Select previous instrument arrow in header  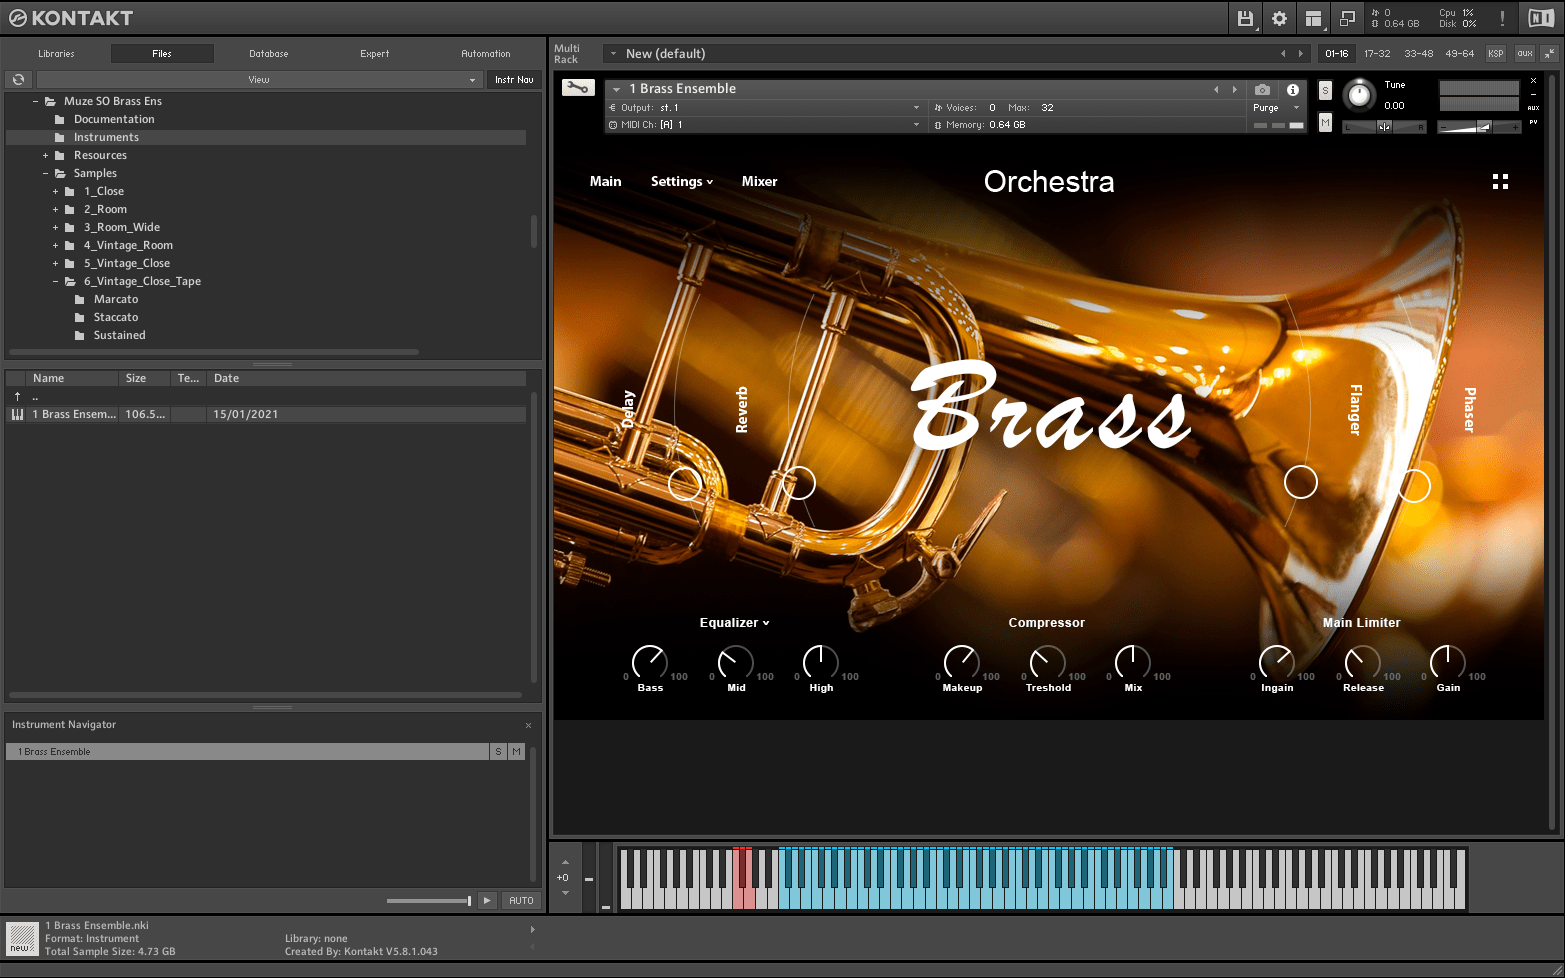tap(1216, 89)
